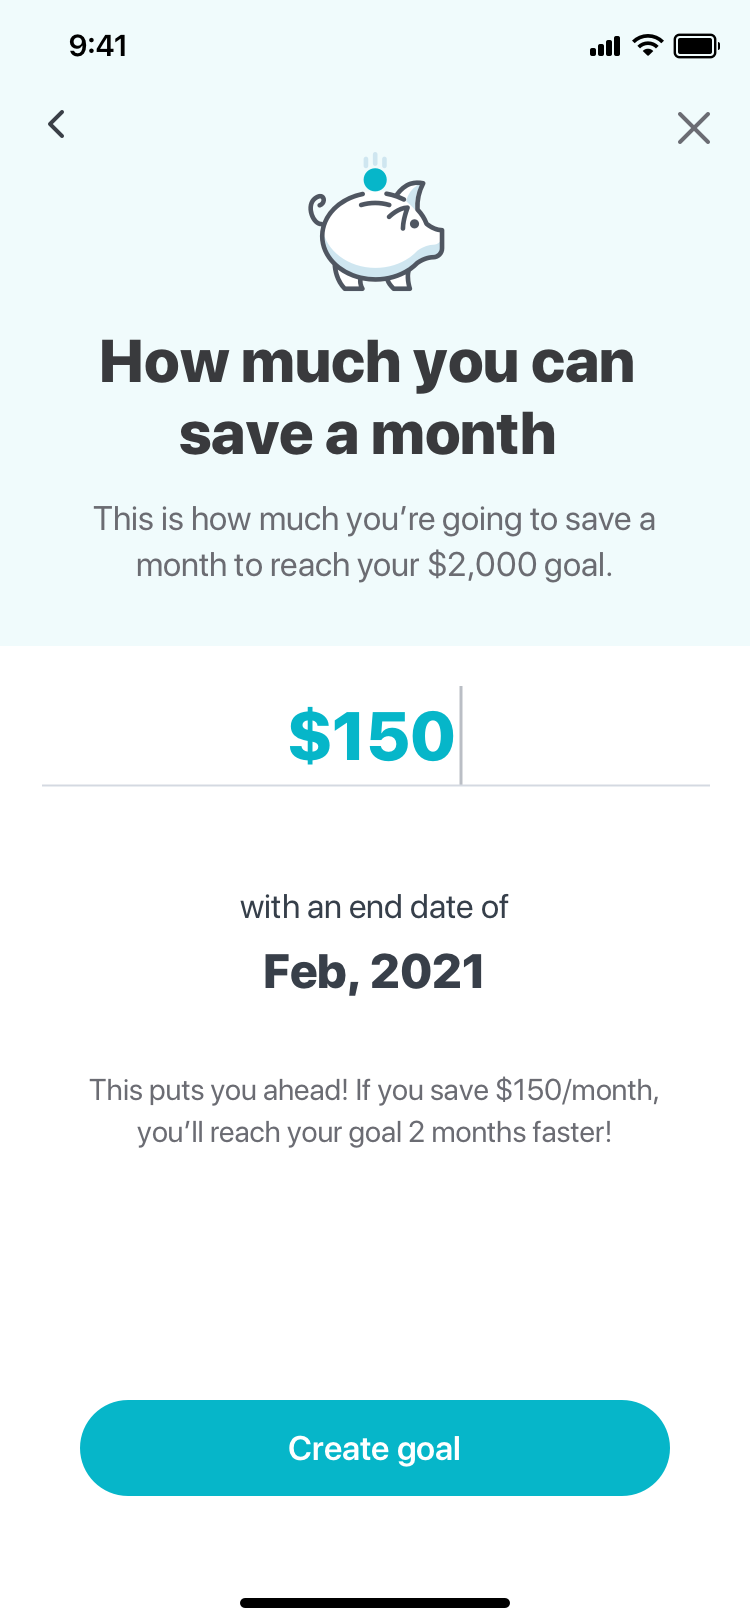Viewport: 752px width, 1624px height.
Task: Tap the cellular signal strength icon
Action: [x=605, y=46]
